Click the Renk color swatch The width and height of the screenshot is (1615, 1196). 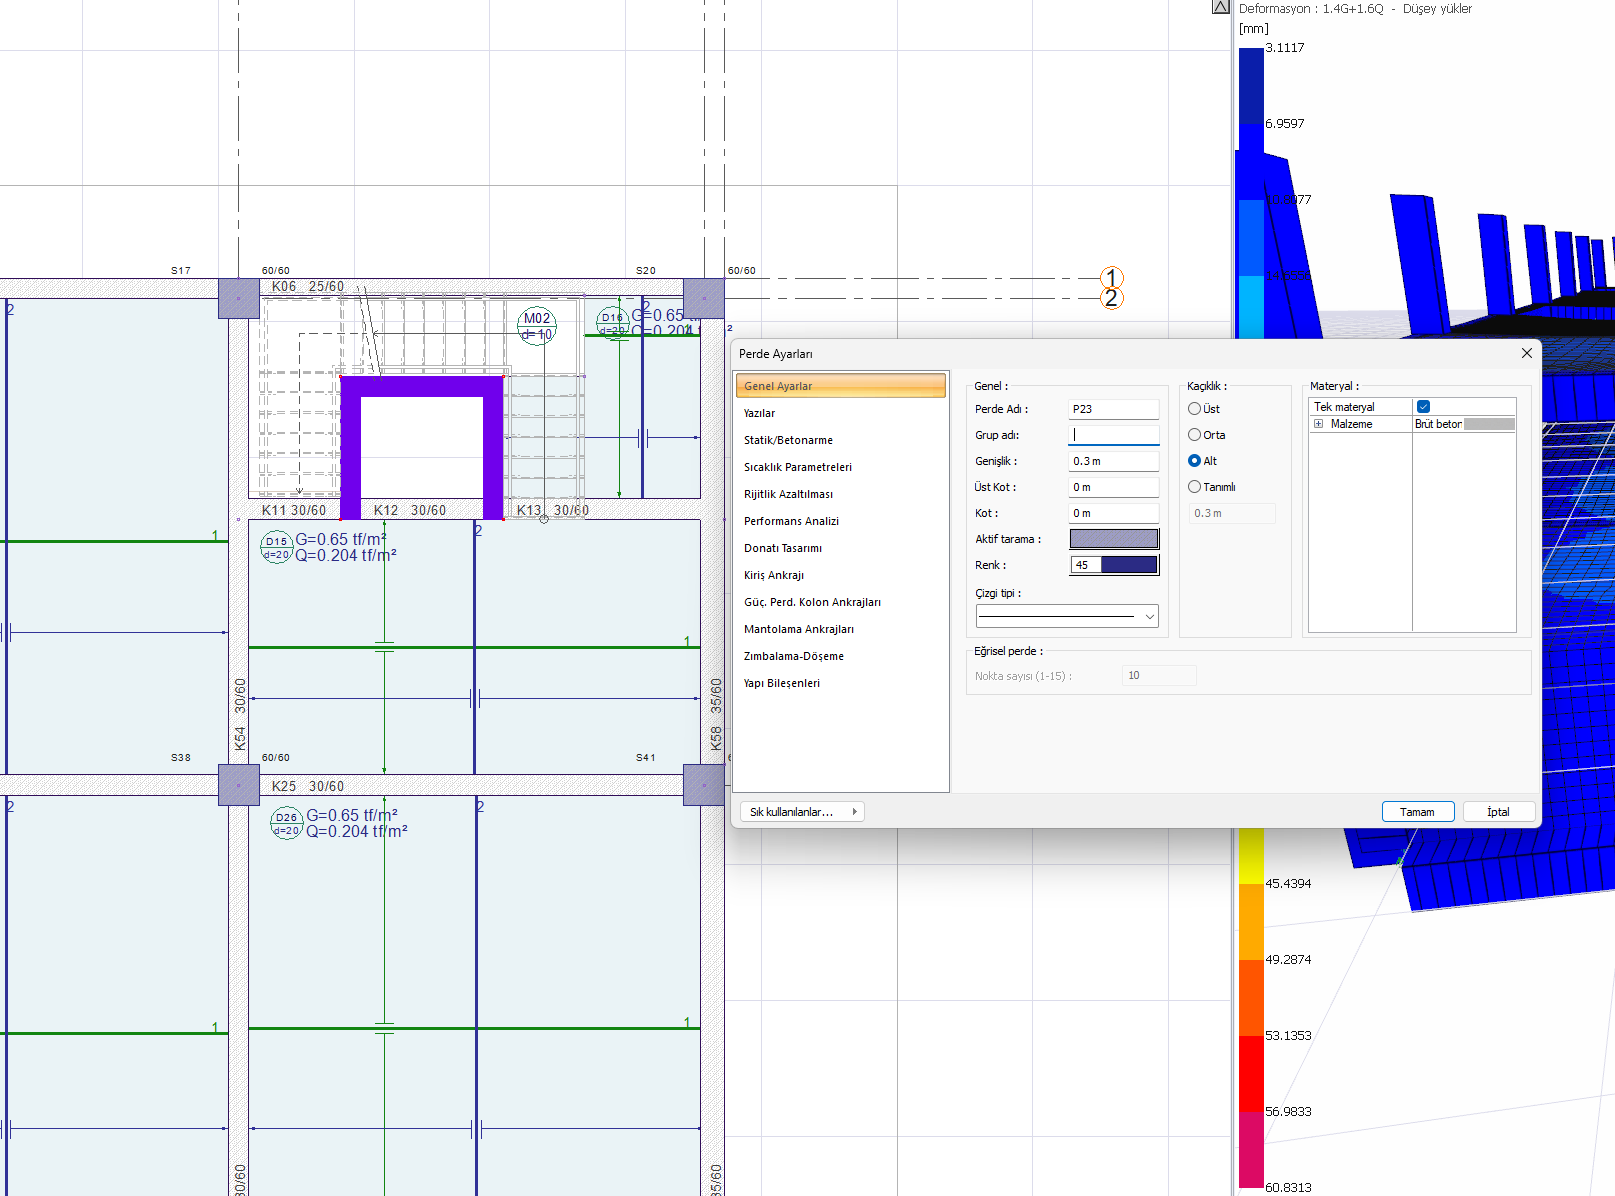point(1114,565)
